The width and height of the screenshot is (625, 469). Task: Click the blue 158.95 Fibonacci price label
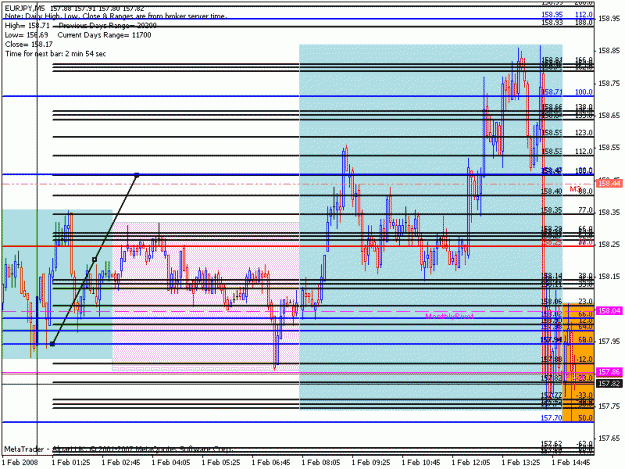pos(552,15)
